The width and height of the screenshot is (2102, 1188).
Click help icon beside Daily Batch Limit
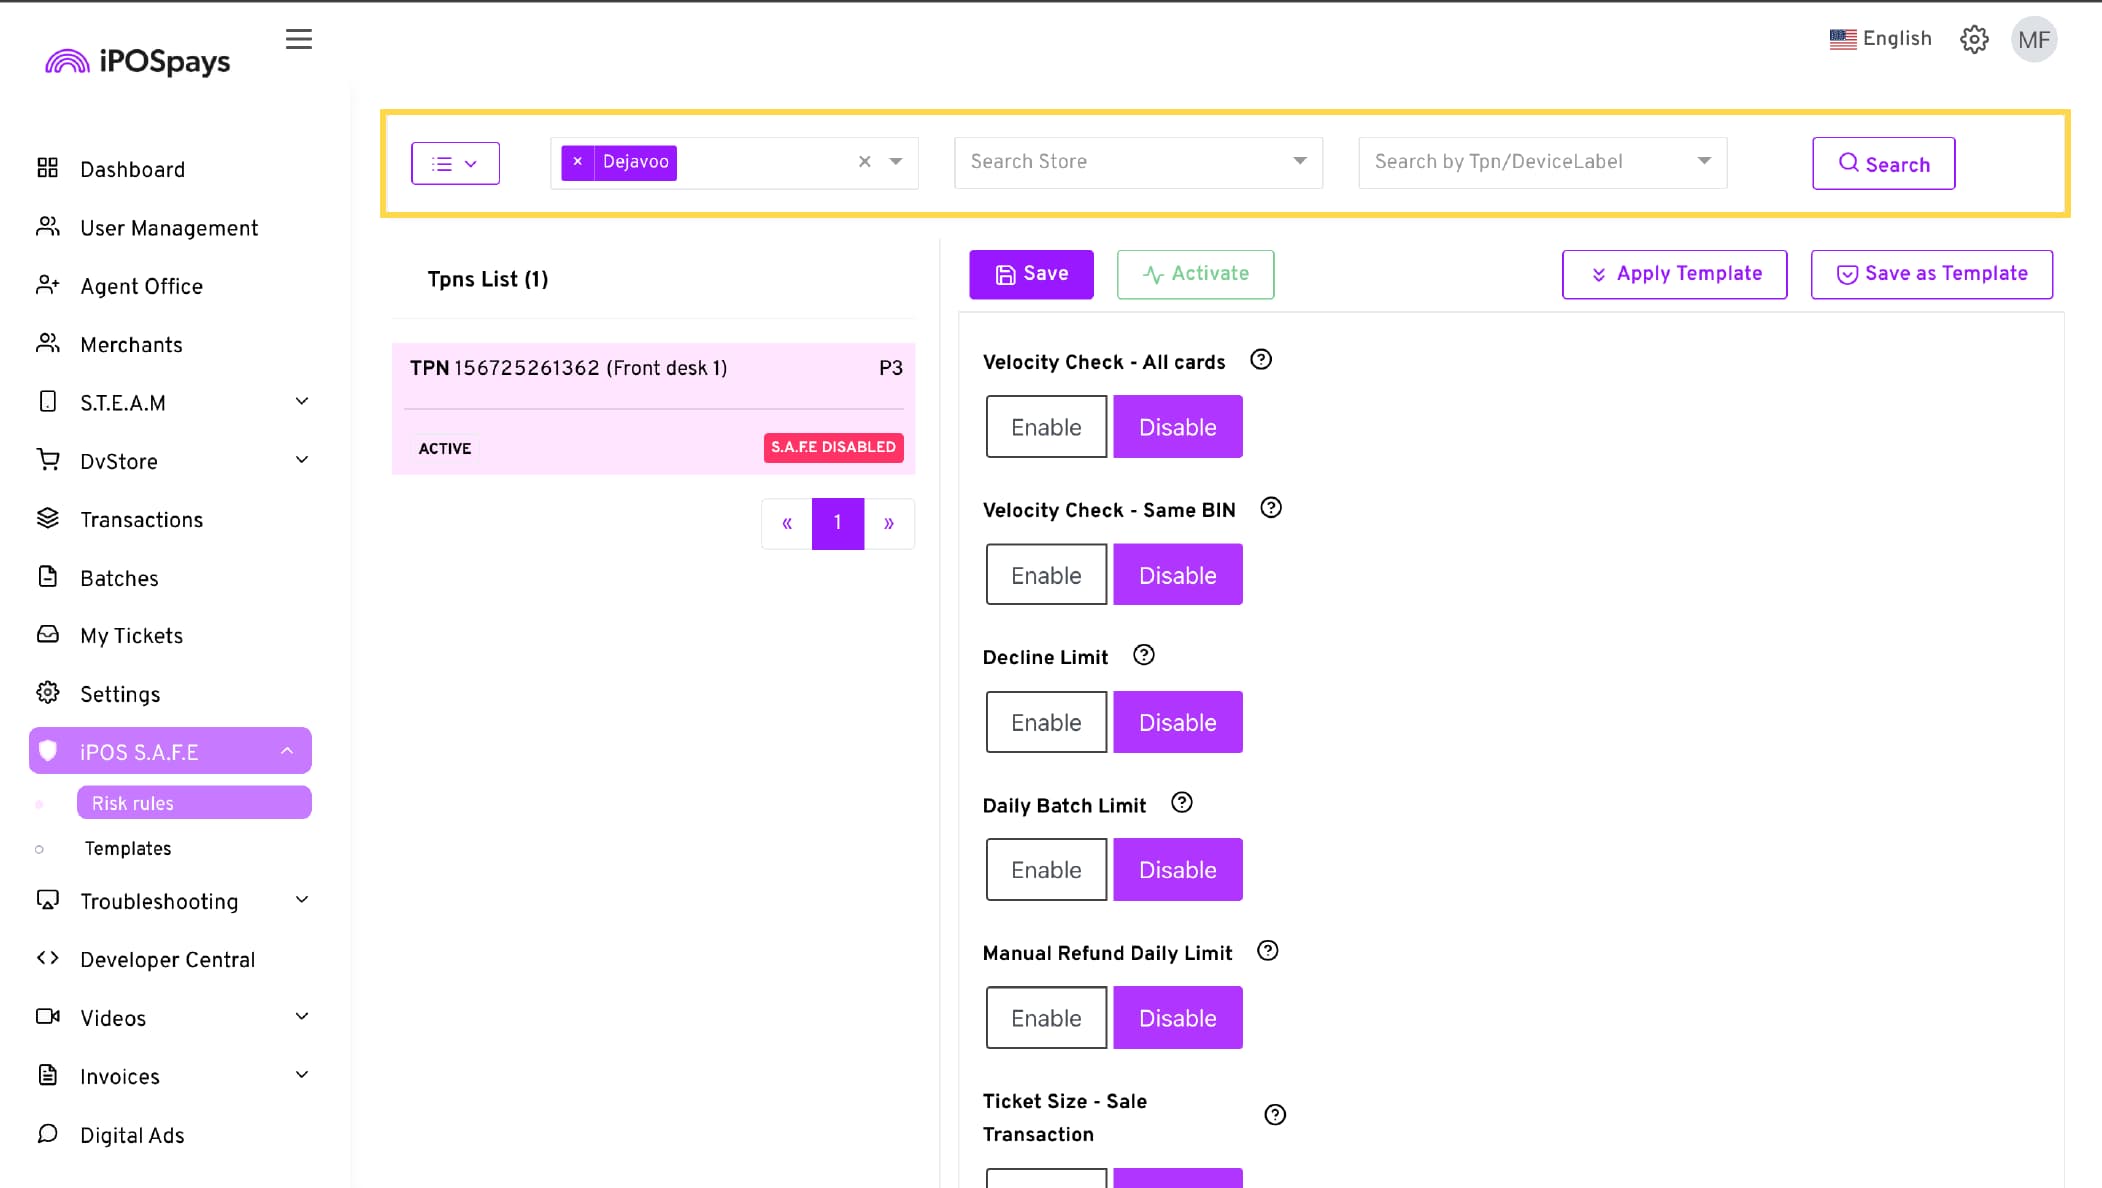point(1181,803)
